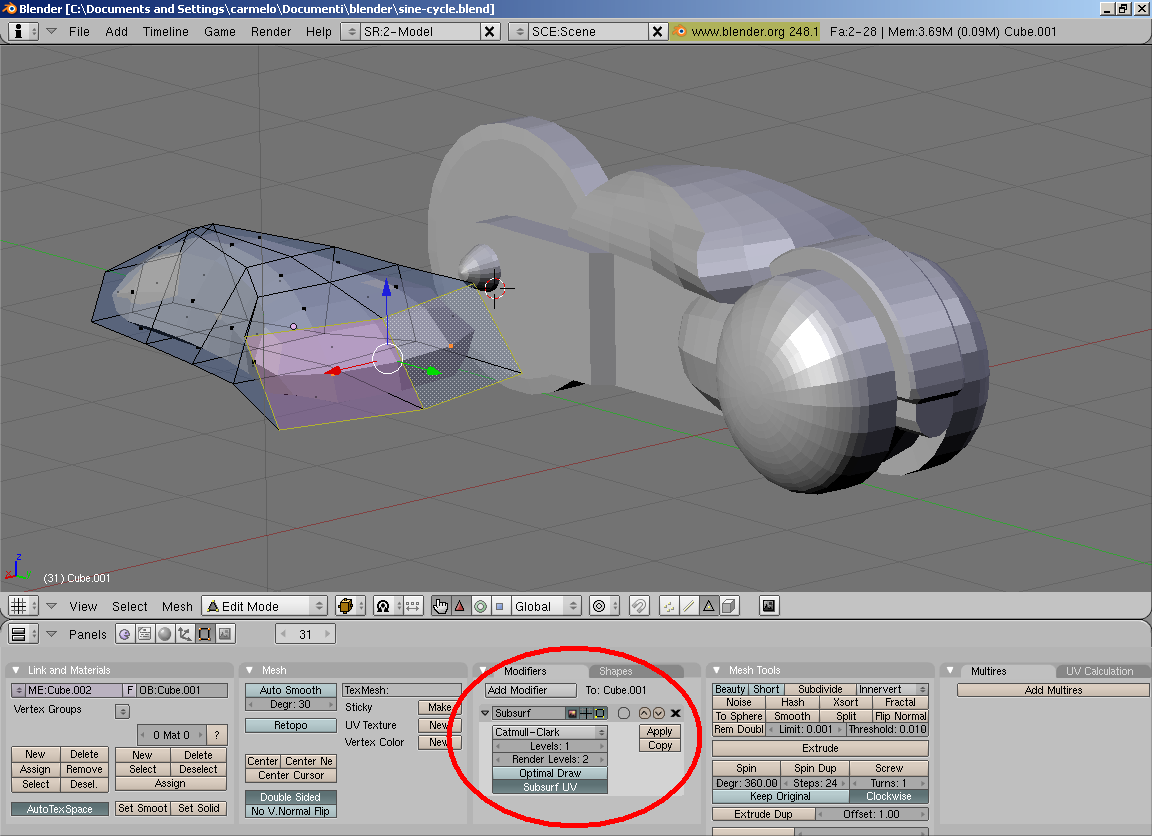Select face select mode triangle icon
The image size is (1152, 836).
tap(709, 606)
